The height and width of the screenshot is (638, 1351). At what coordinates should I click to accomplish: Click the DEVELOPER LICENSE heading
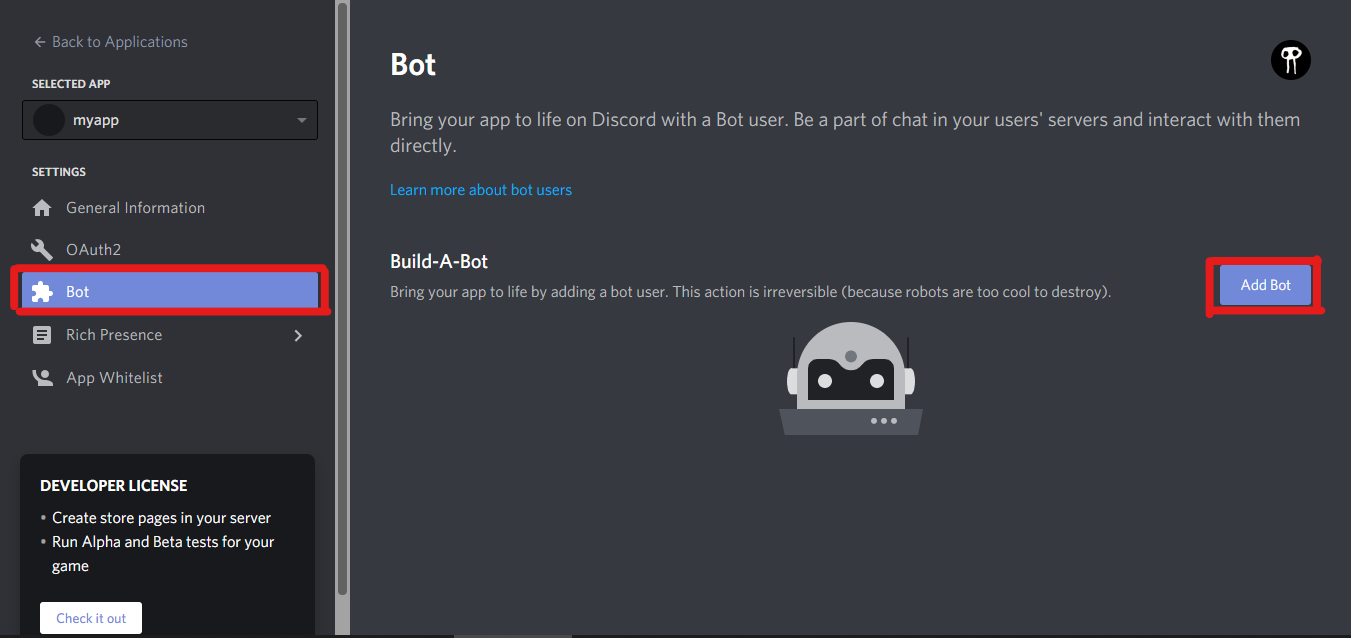(x=114, y=486)
